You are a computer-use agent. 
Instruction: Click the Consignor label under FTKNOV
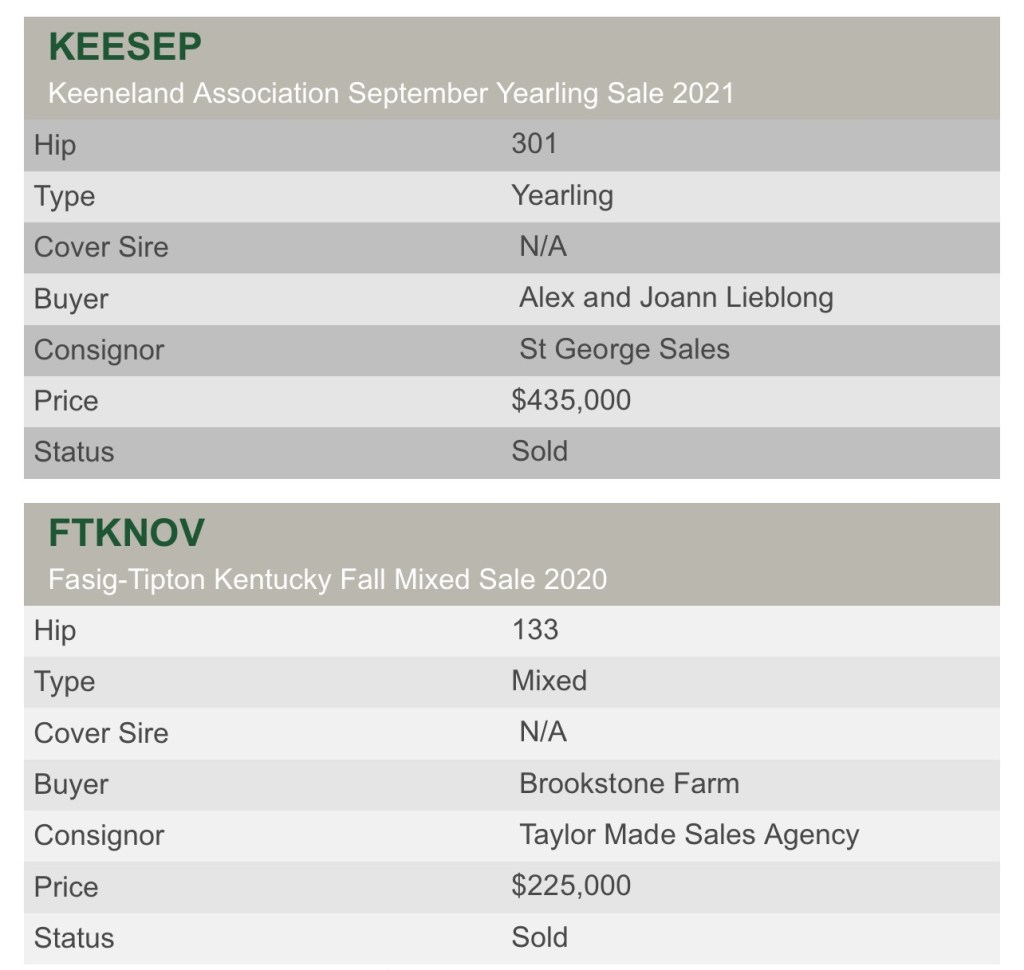coord(99,836)
